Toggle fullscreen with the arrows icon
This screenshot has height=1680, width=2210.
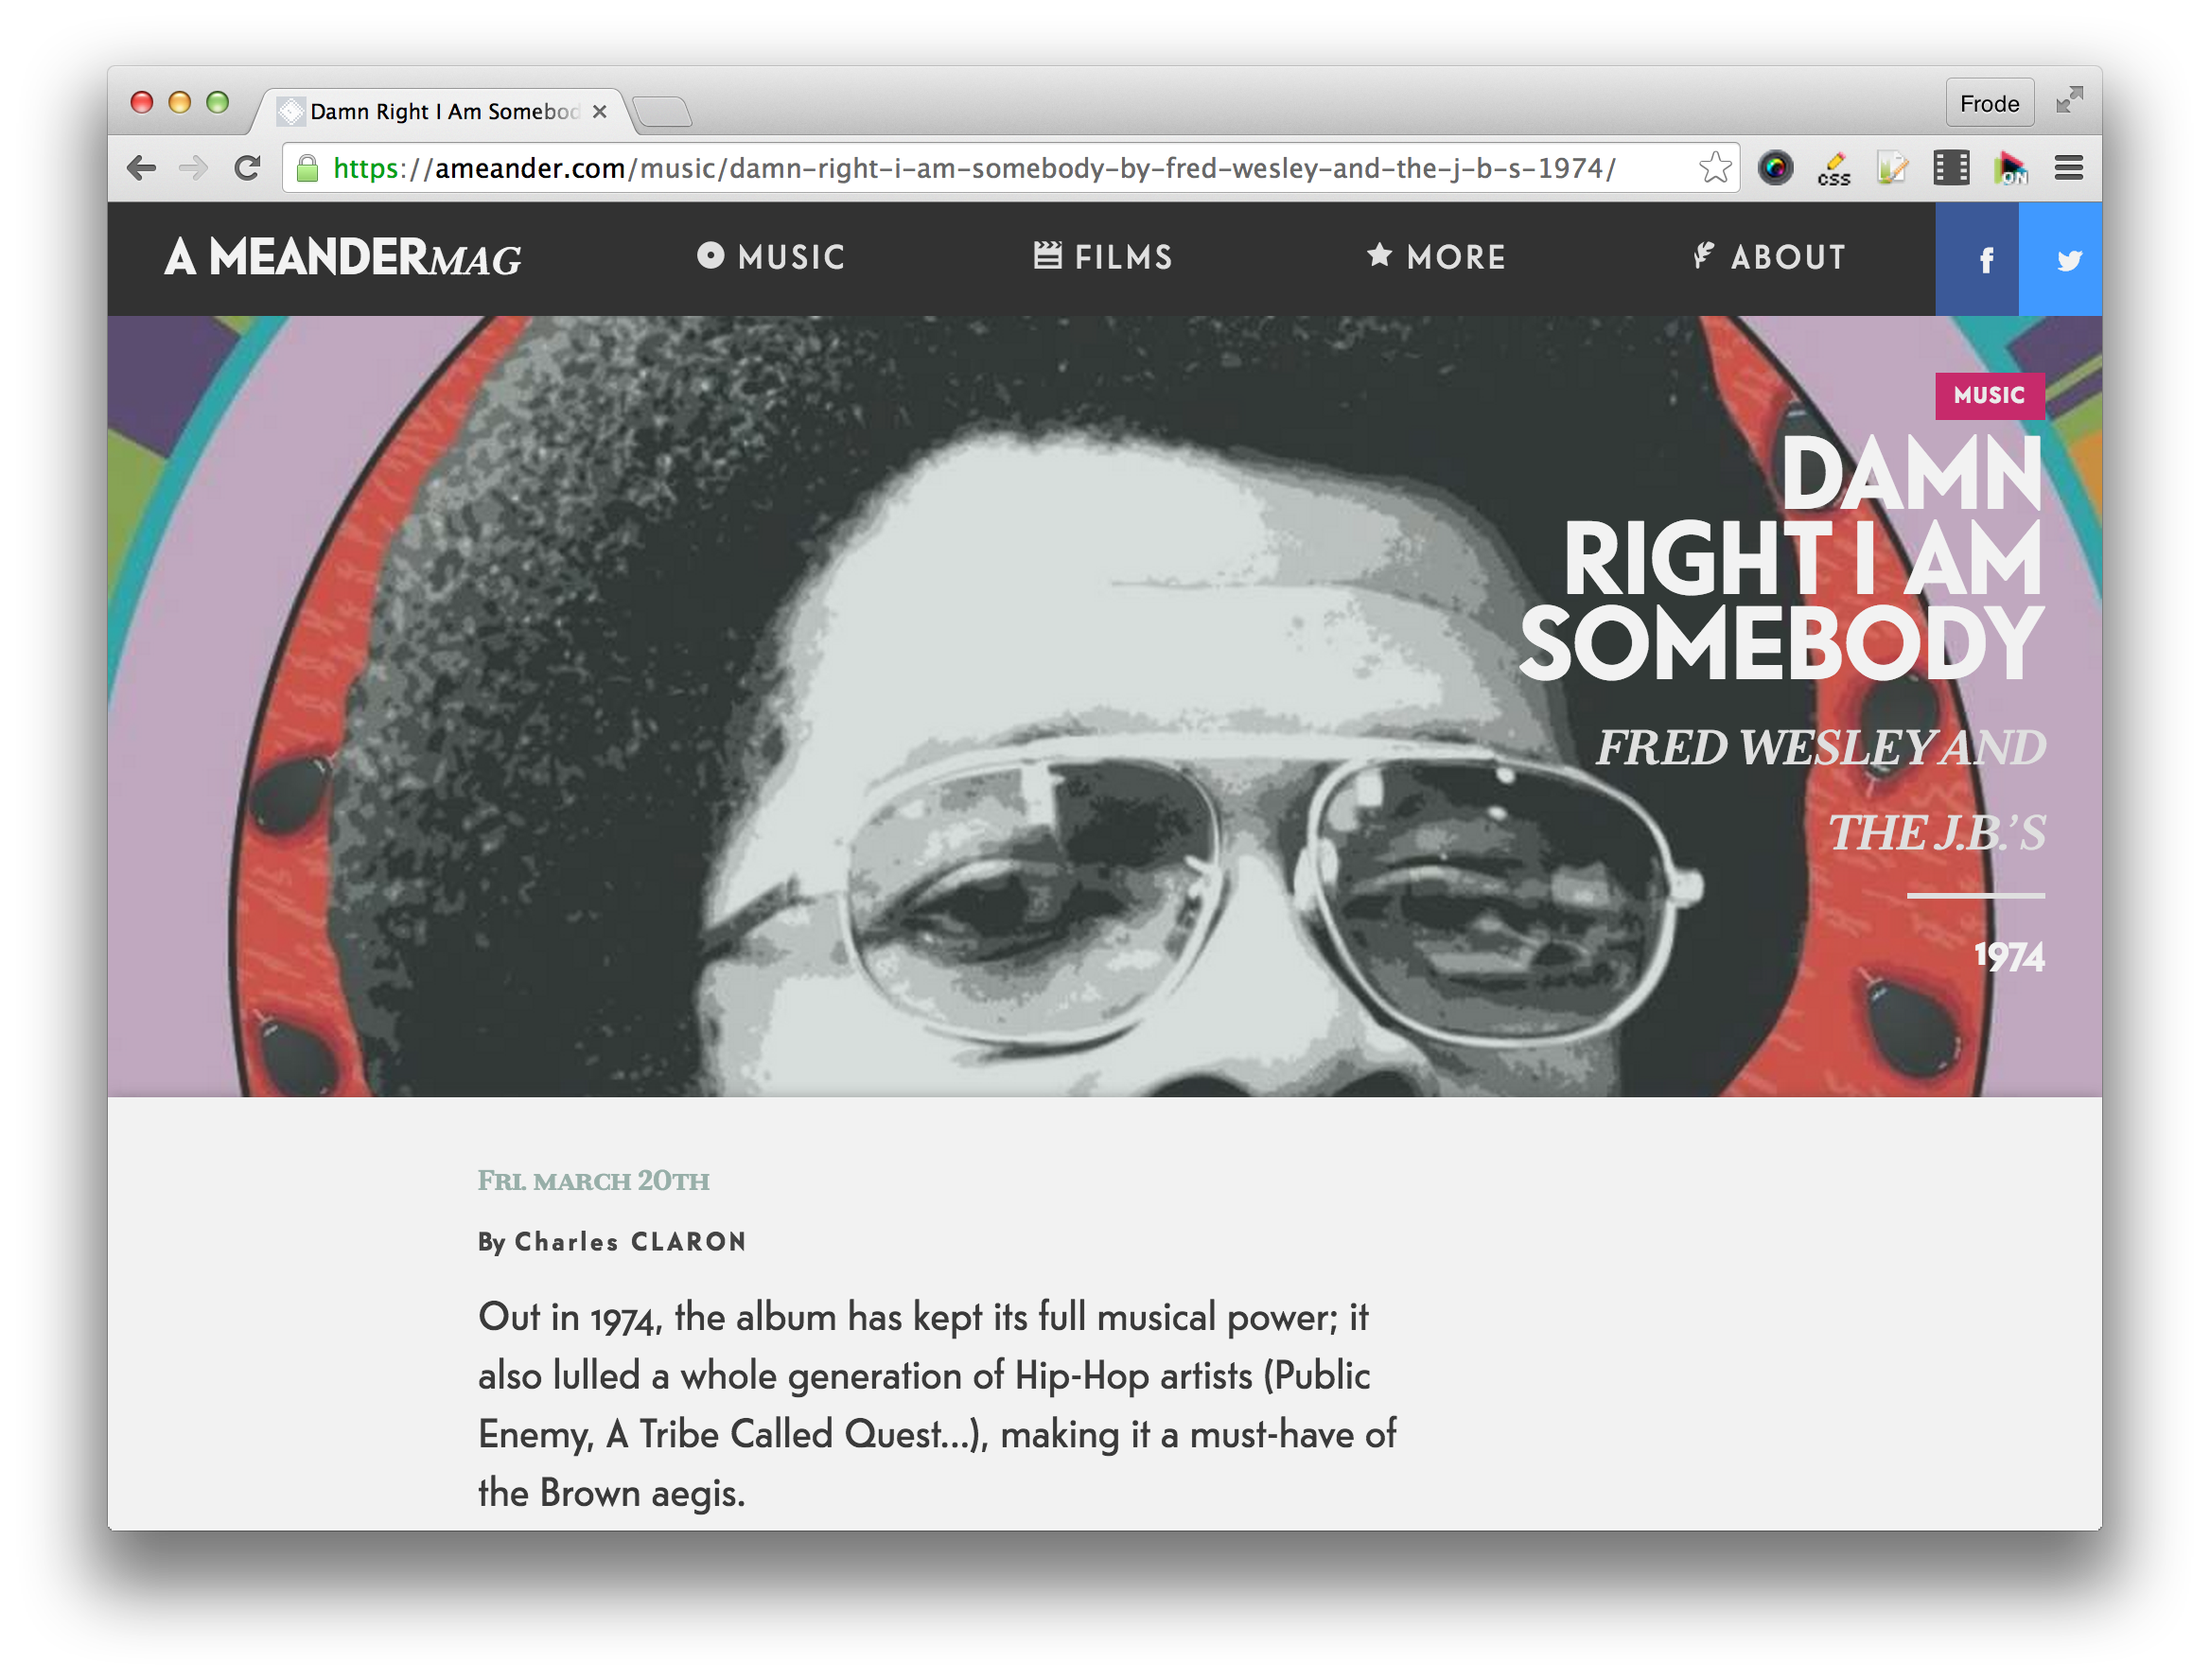point(2068,101)
